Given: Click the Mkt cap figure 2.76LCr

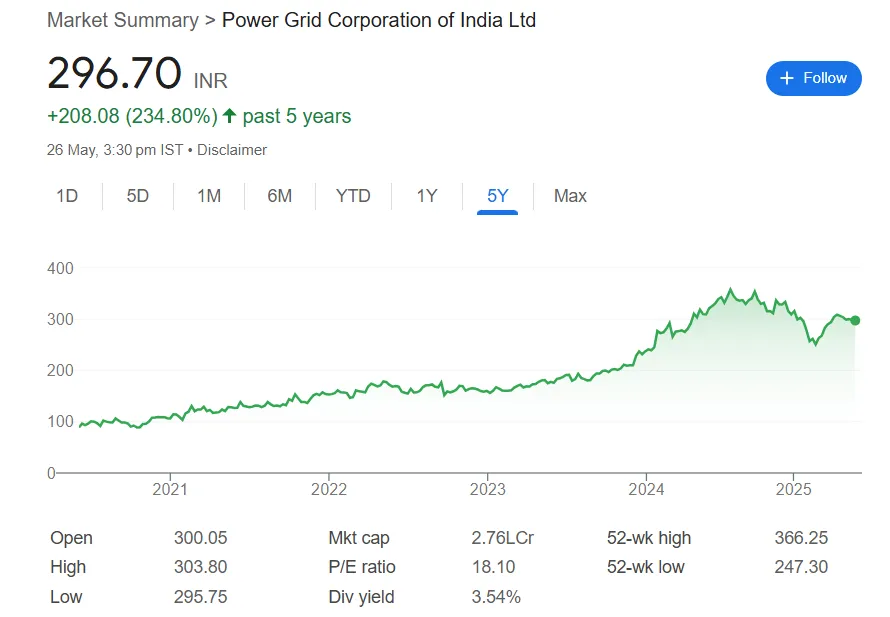Looking at the screenshot, I should (x=505, y=538).
